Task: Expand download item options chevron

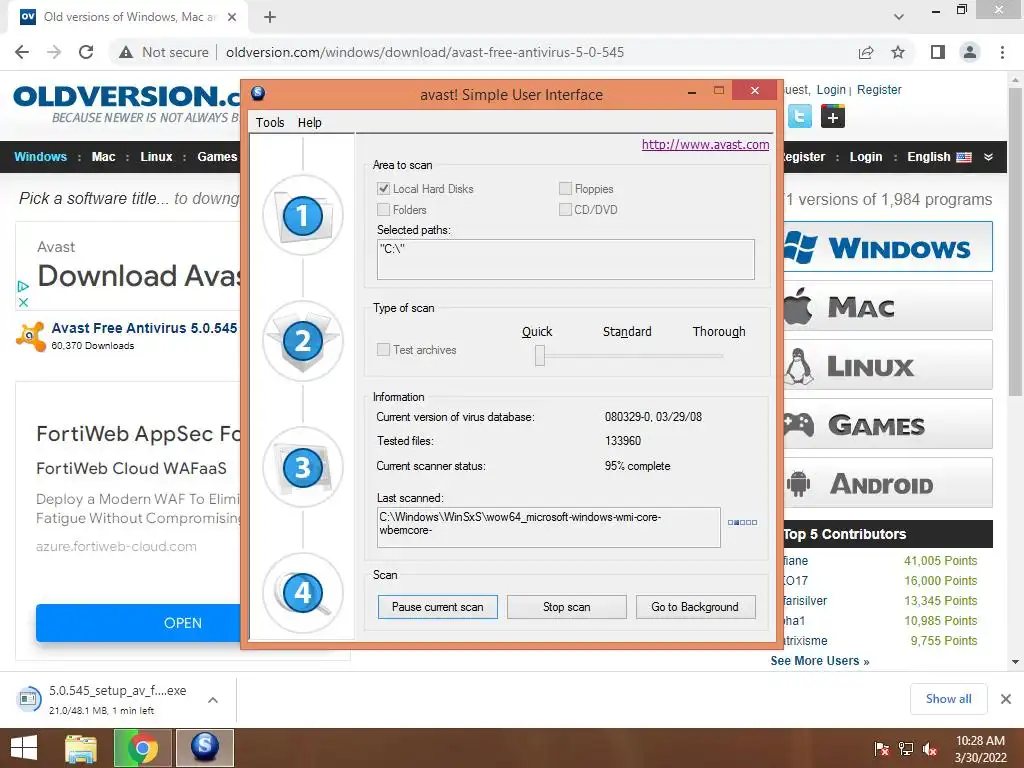Action: click(x=212, y=700)
